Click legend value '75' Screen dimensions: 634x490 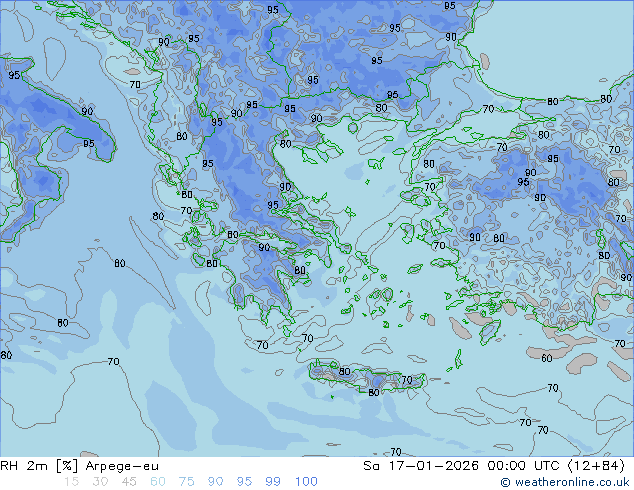(186, 482)
